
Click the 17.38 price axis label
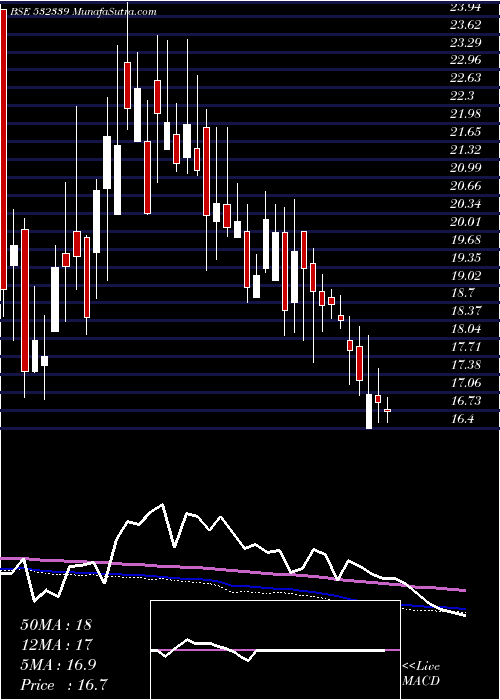click(x=466, y=365)
